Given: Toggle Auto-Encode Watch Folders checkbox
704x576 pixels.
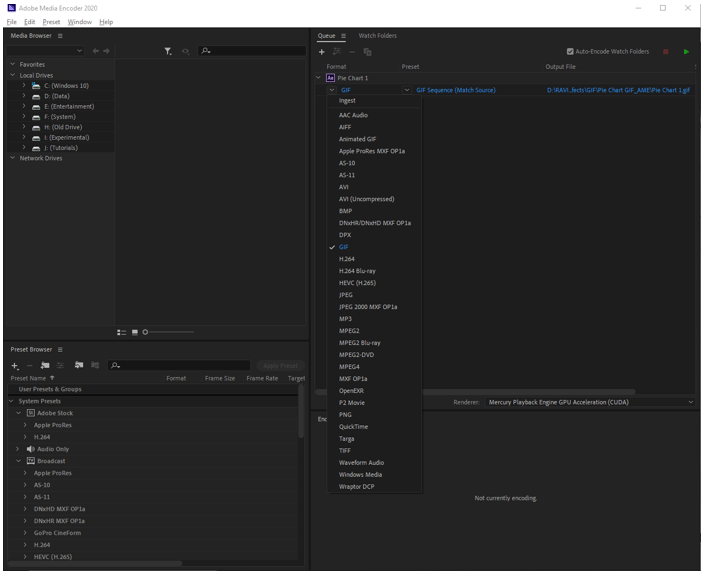Looking at the screenshot, I should click(570, 52).
